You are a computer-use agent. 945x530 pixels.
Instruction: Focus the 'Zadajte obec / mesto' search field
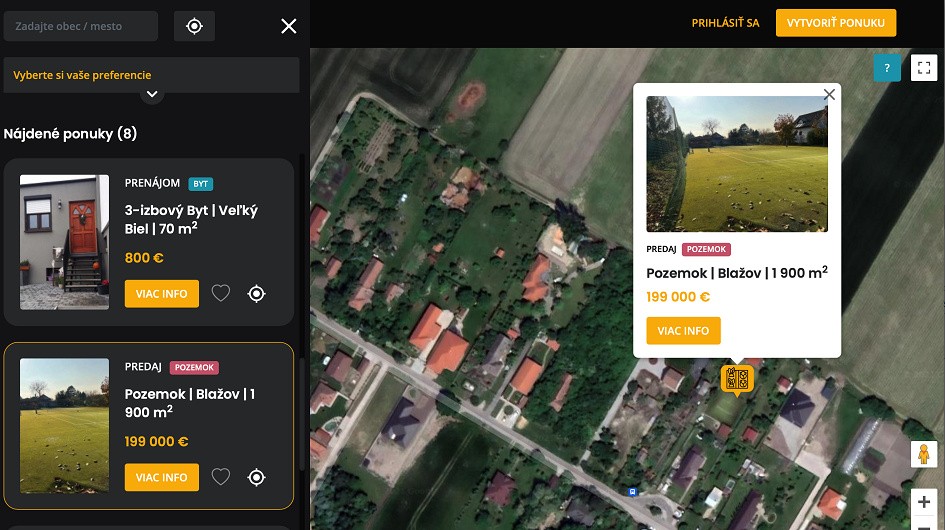81,26
